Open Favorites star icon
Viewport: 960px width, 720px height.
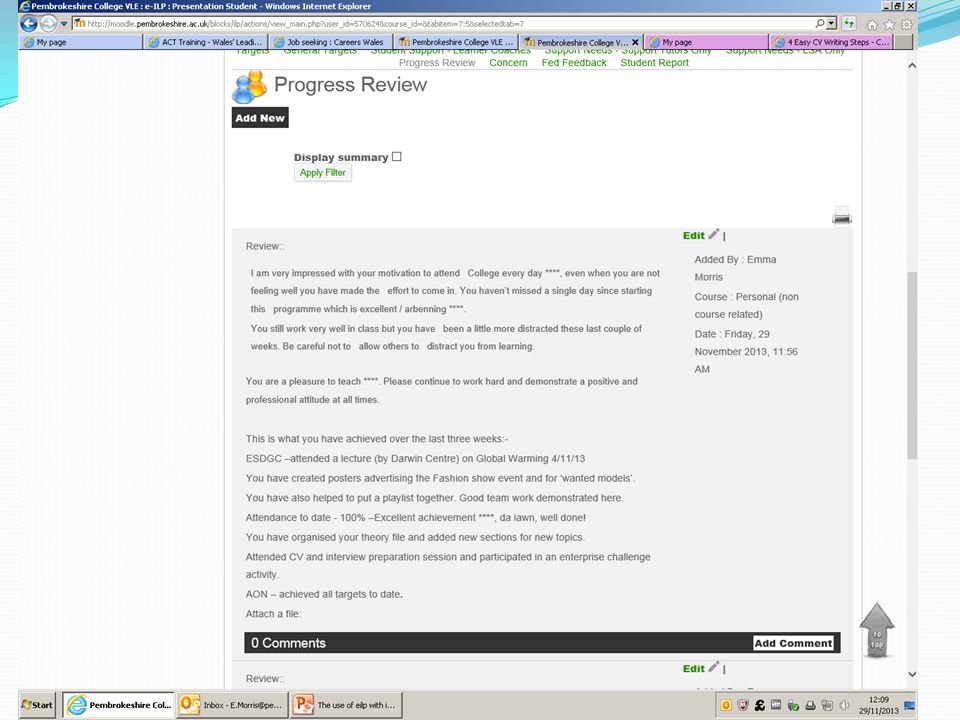tap(890, 24)
